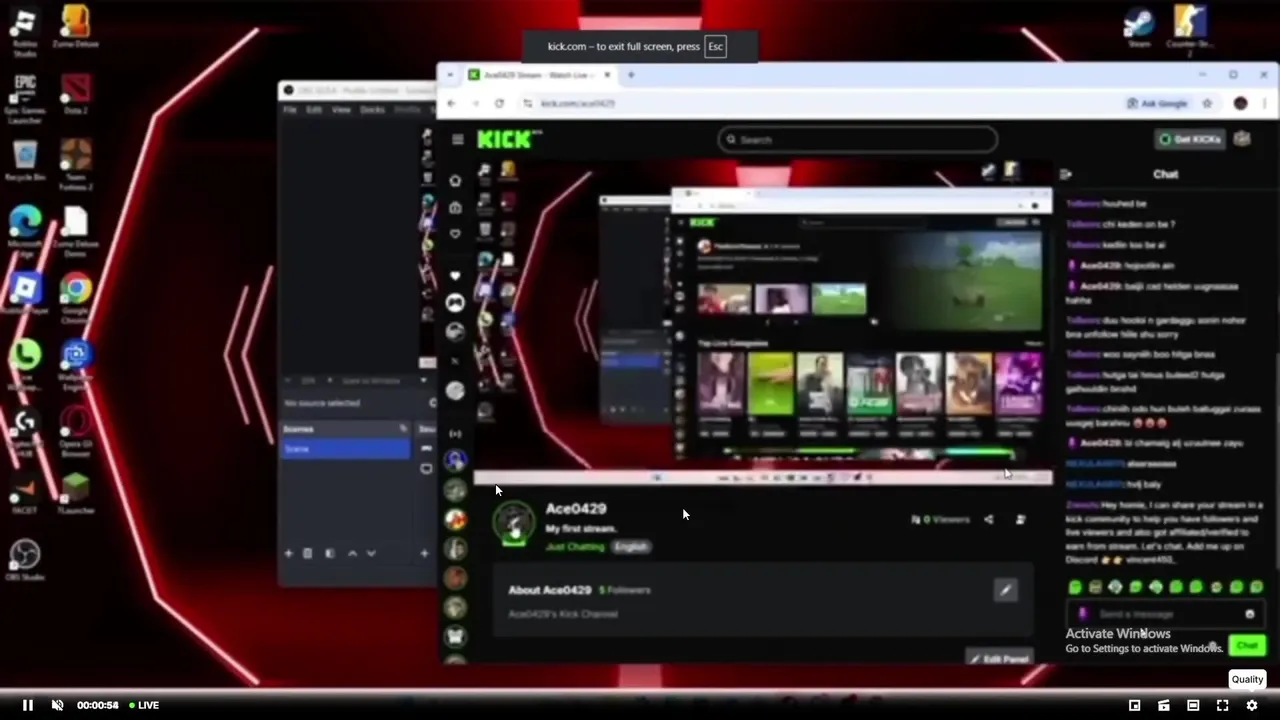Open the Wallpaper Engine desktop icon
The width and height of the screenshot is (1280, 720).
coord(76,365)
